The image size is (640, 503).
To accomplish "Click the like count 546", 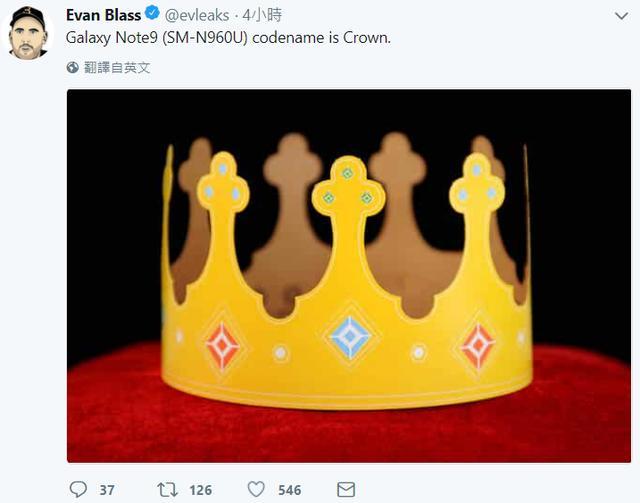I will click(x=290, y=489).
